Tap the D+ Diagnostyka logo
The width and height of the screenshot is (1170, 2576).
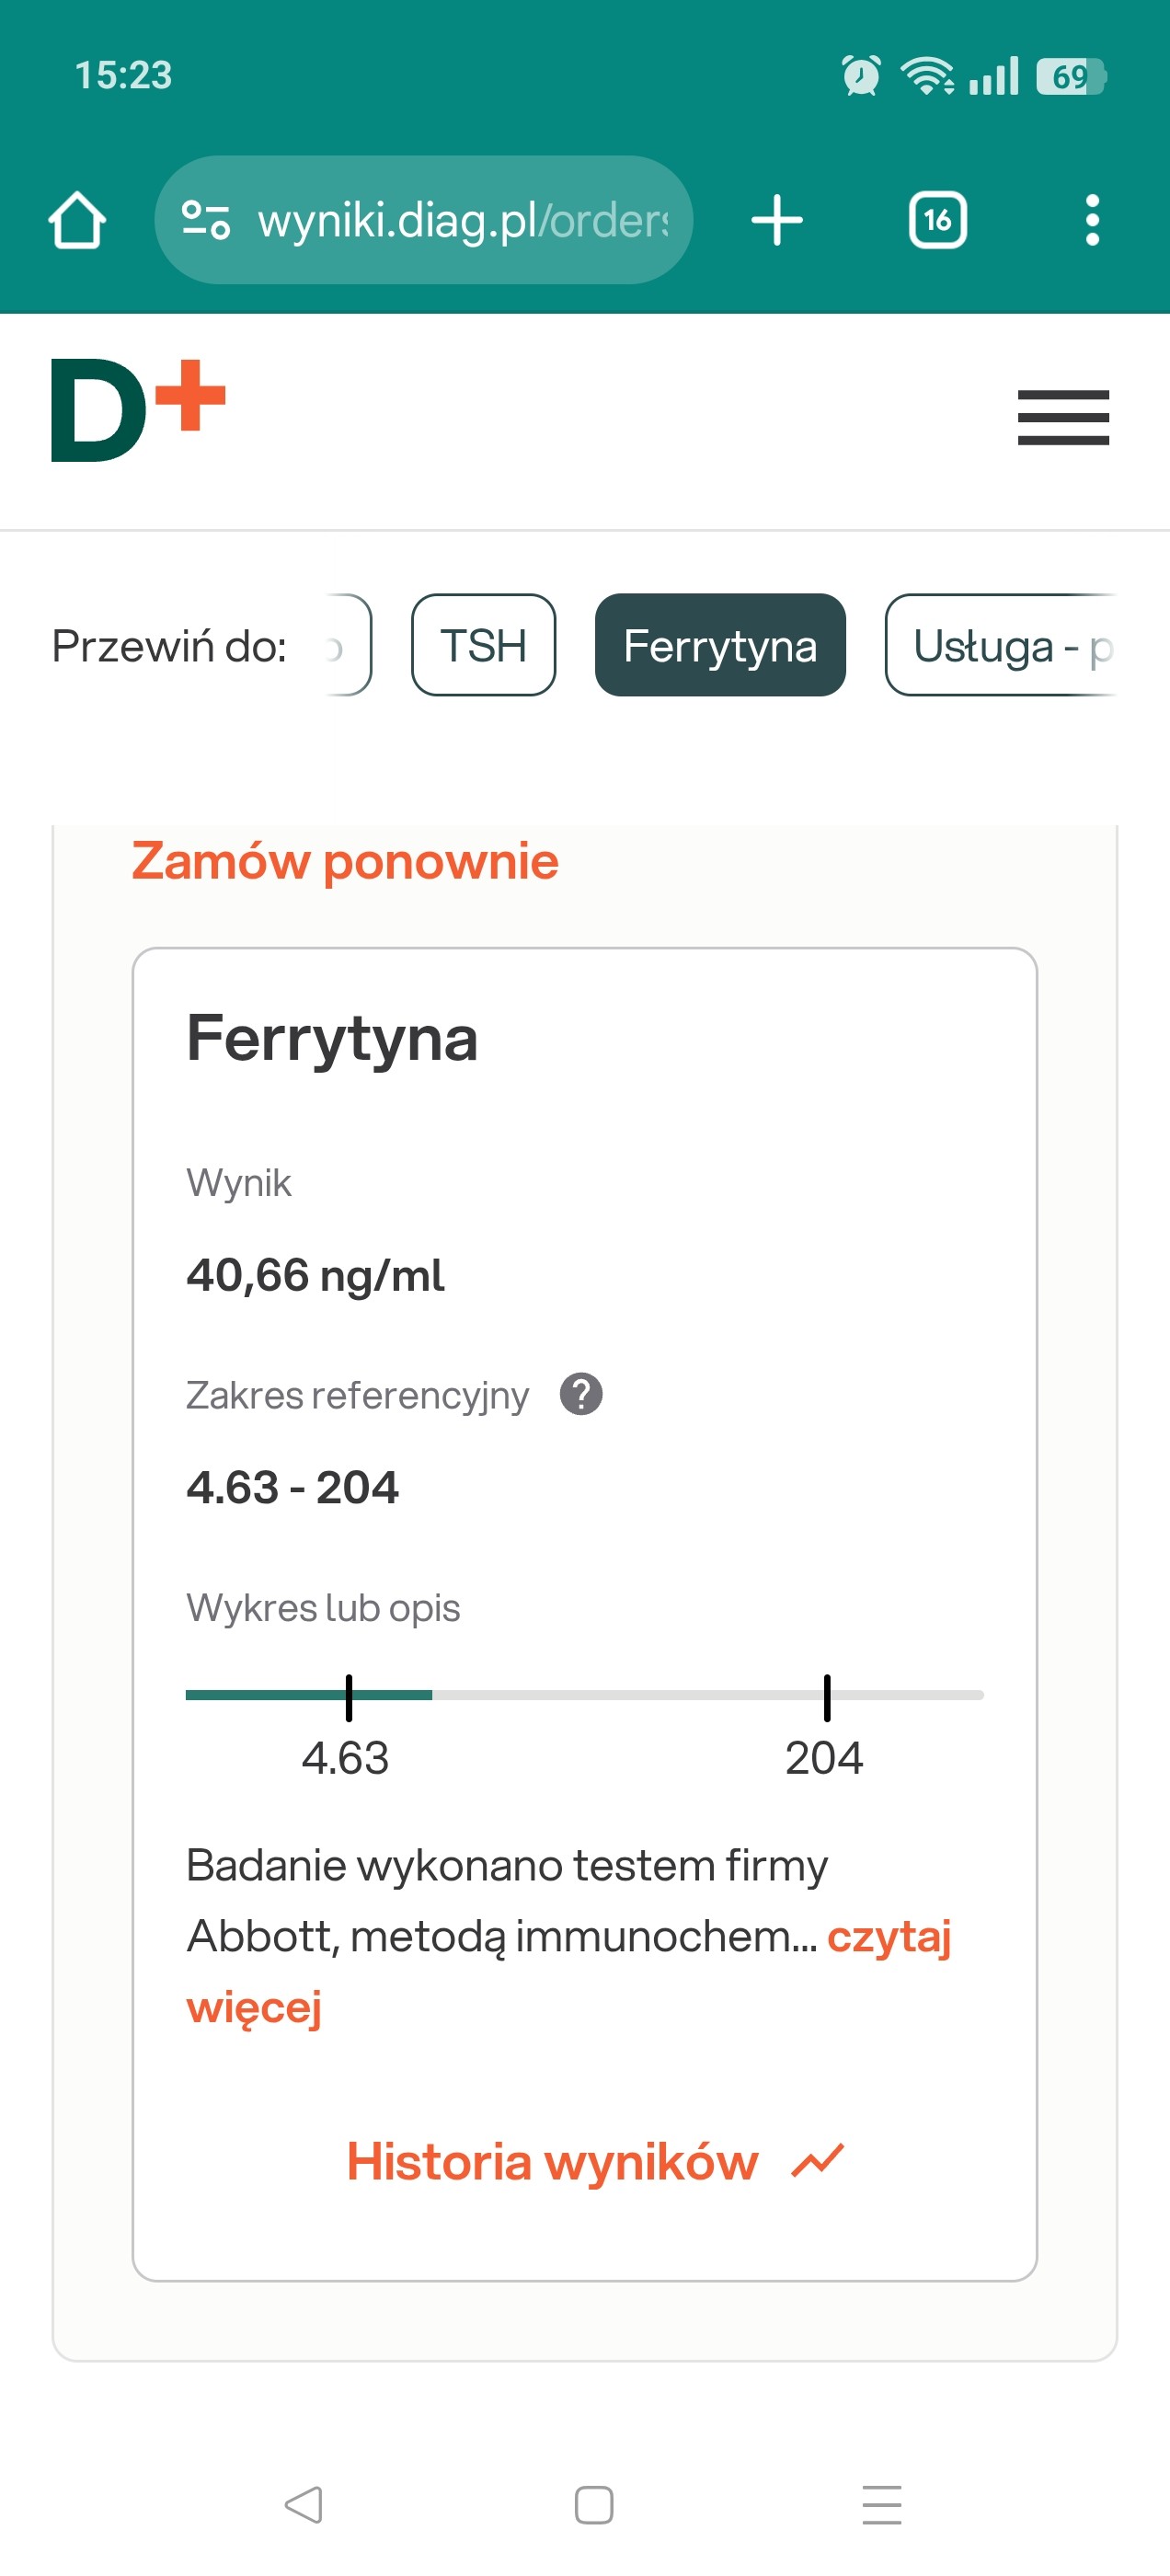pos(138,410)
